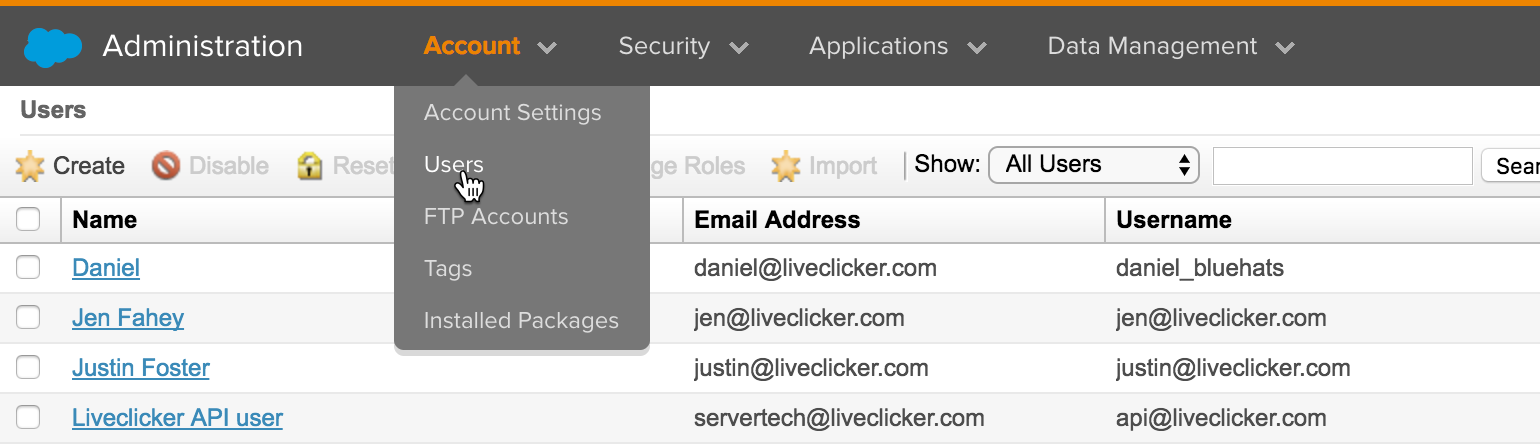Open Installed Packages menu entry
The image size is (1540, 446).
(x=521, y=321)
